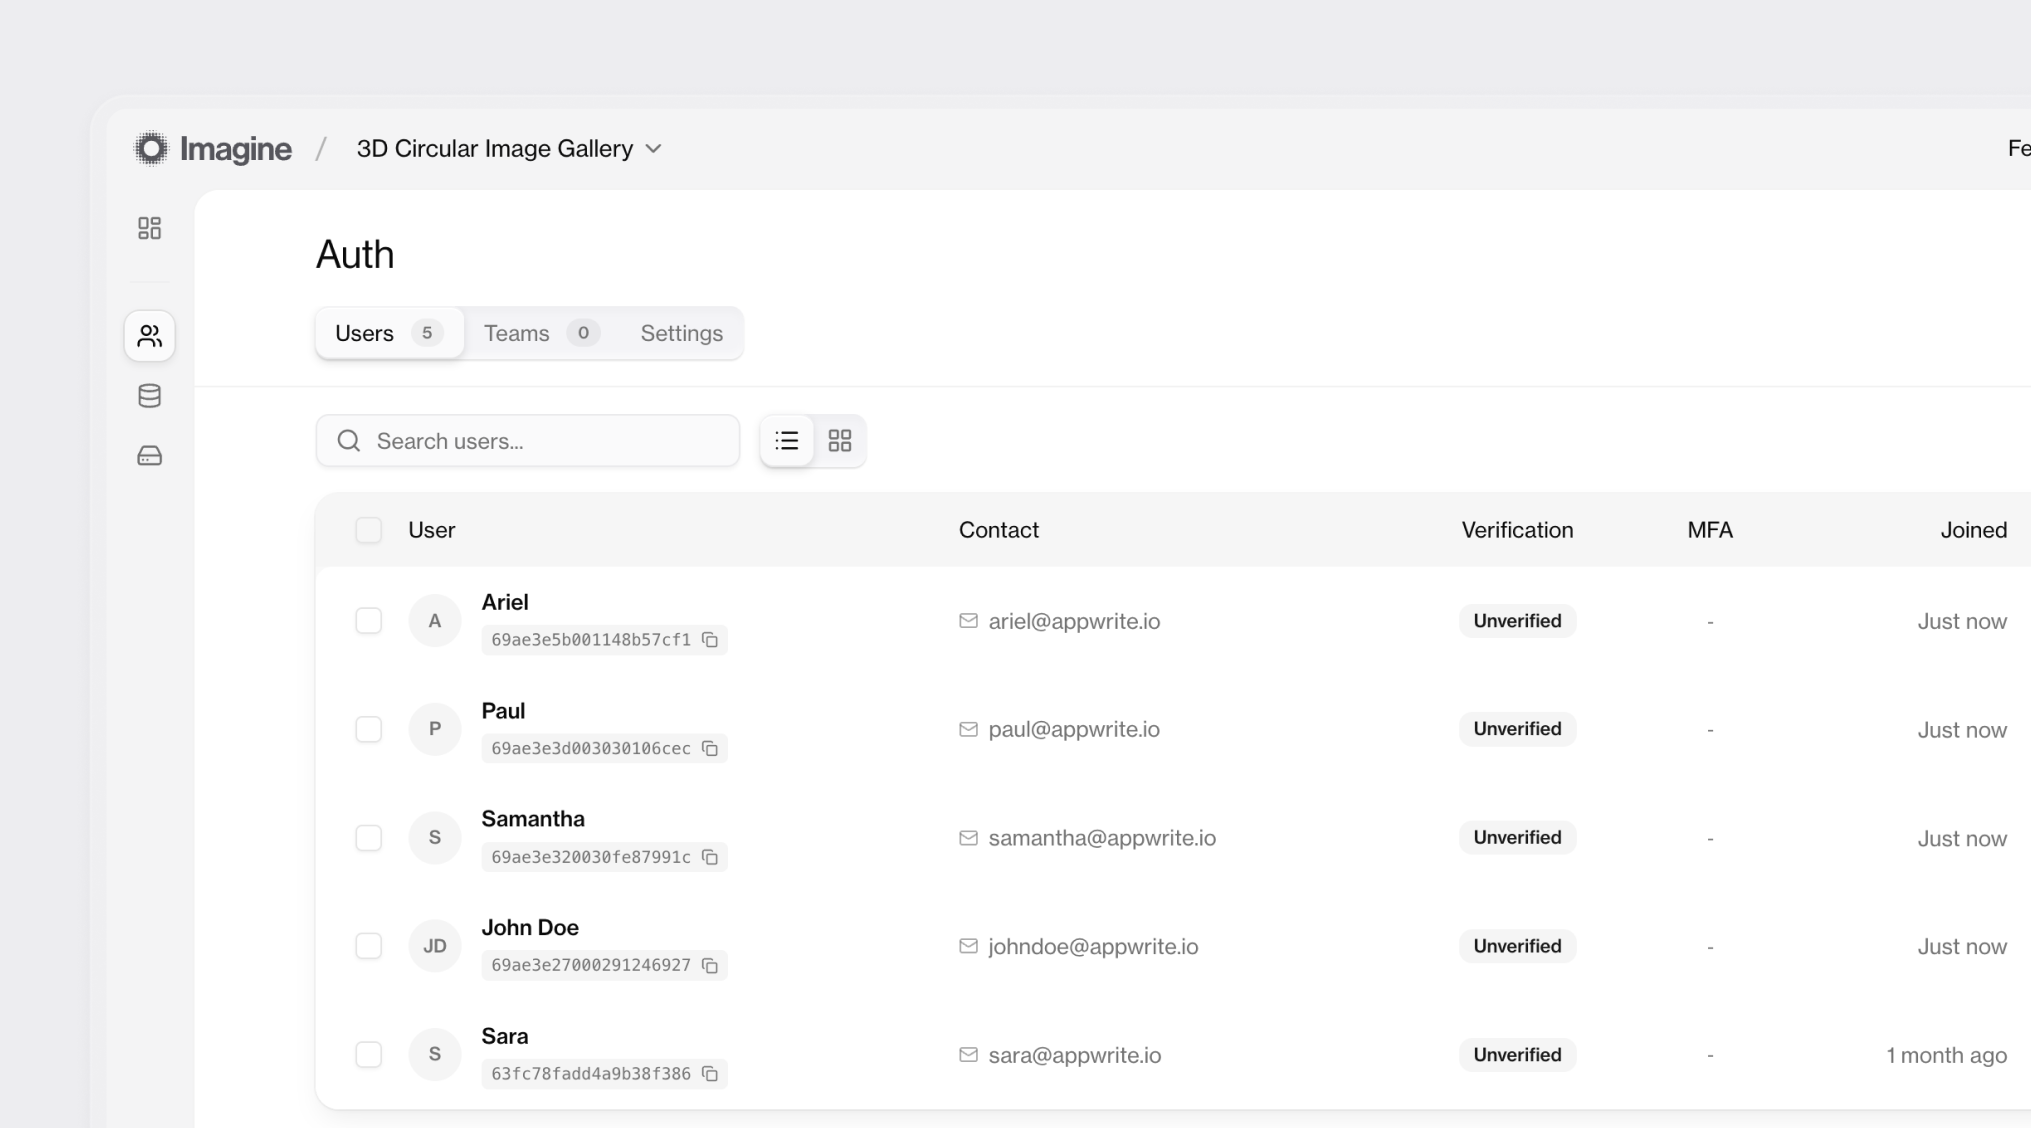
Task: Select all users with header checkbox
Action: pyautogui.click(x=368, y=530)
